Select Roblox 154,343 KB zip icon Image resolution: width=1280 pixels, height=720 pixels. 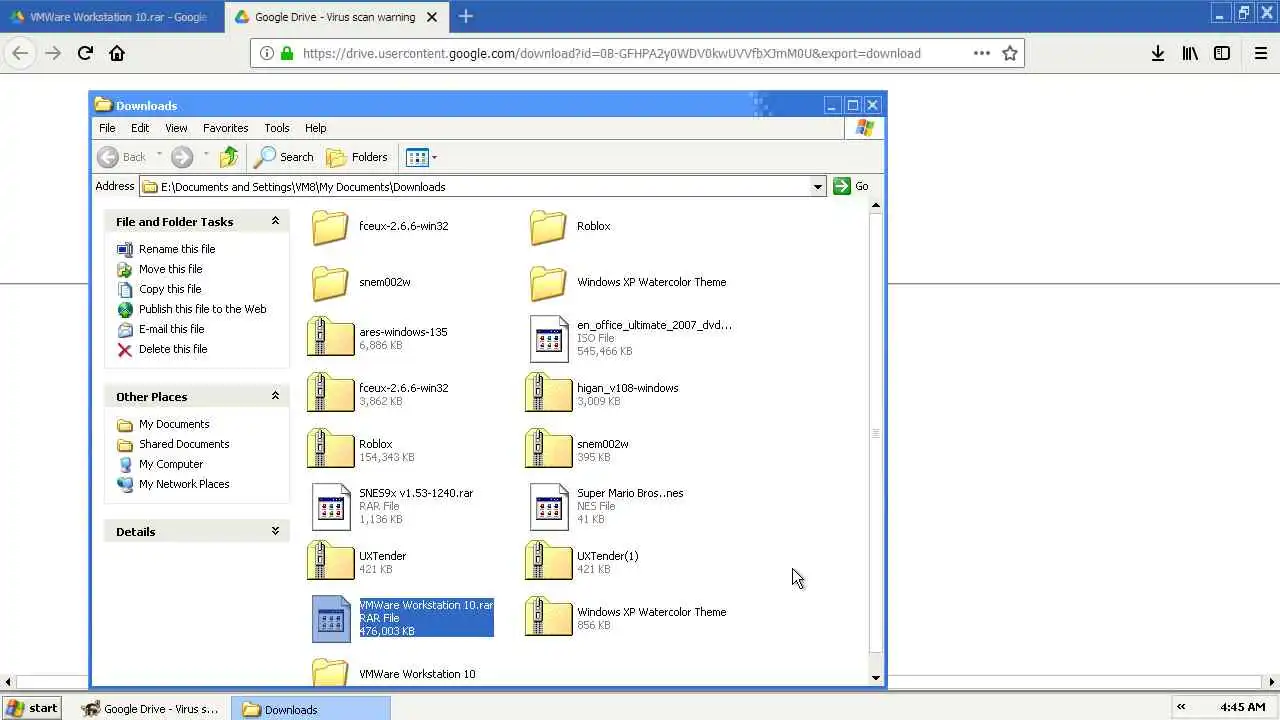coord(330,449)
